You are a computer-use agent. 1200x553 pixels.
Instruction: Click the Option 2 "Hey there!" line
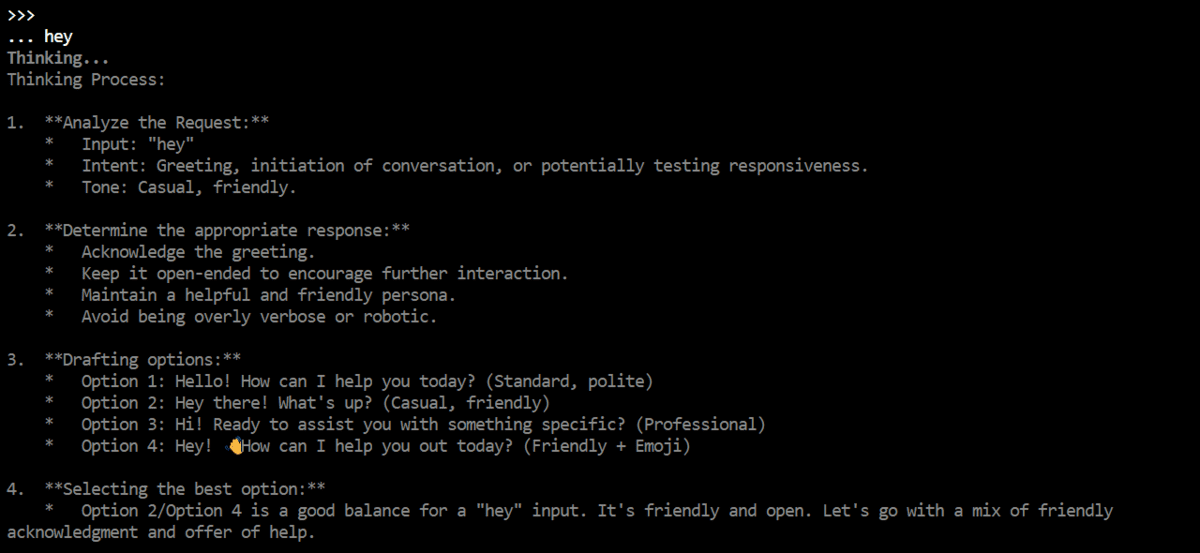315,403
